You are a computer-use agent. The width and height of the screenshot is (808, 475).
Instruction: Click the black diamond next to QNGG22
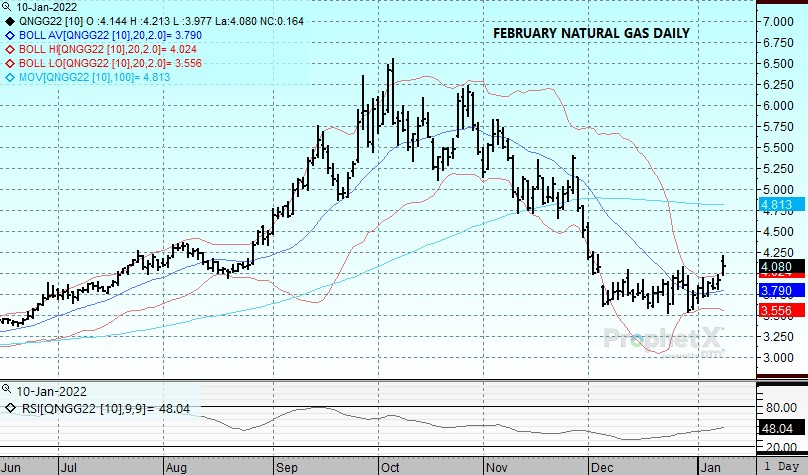click(11, 19)
